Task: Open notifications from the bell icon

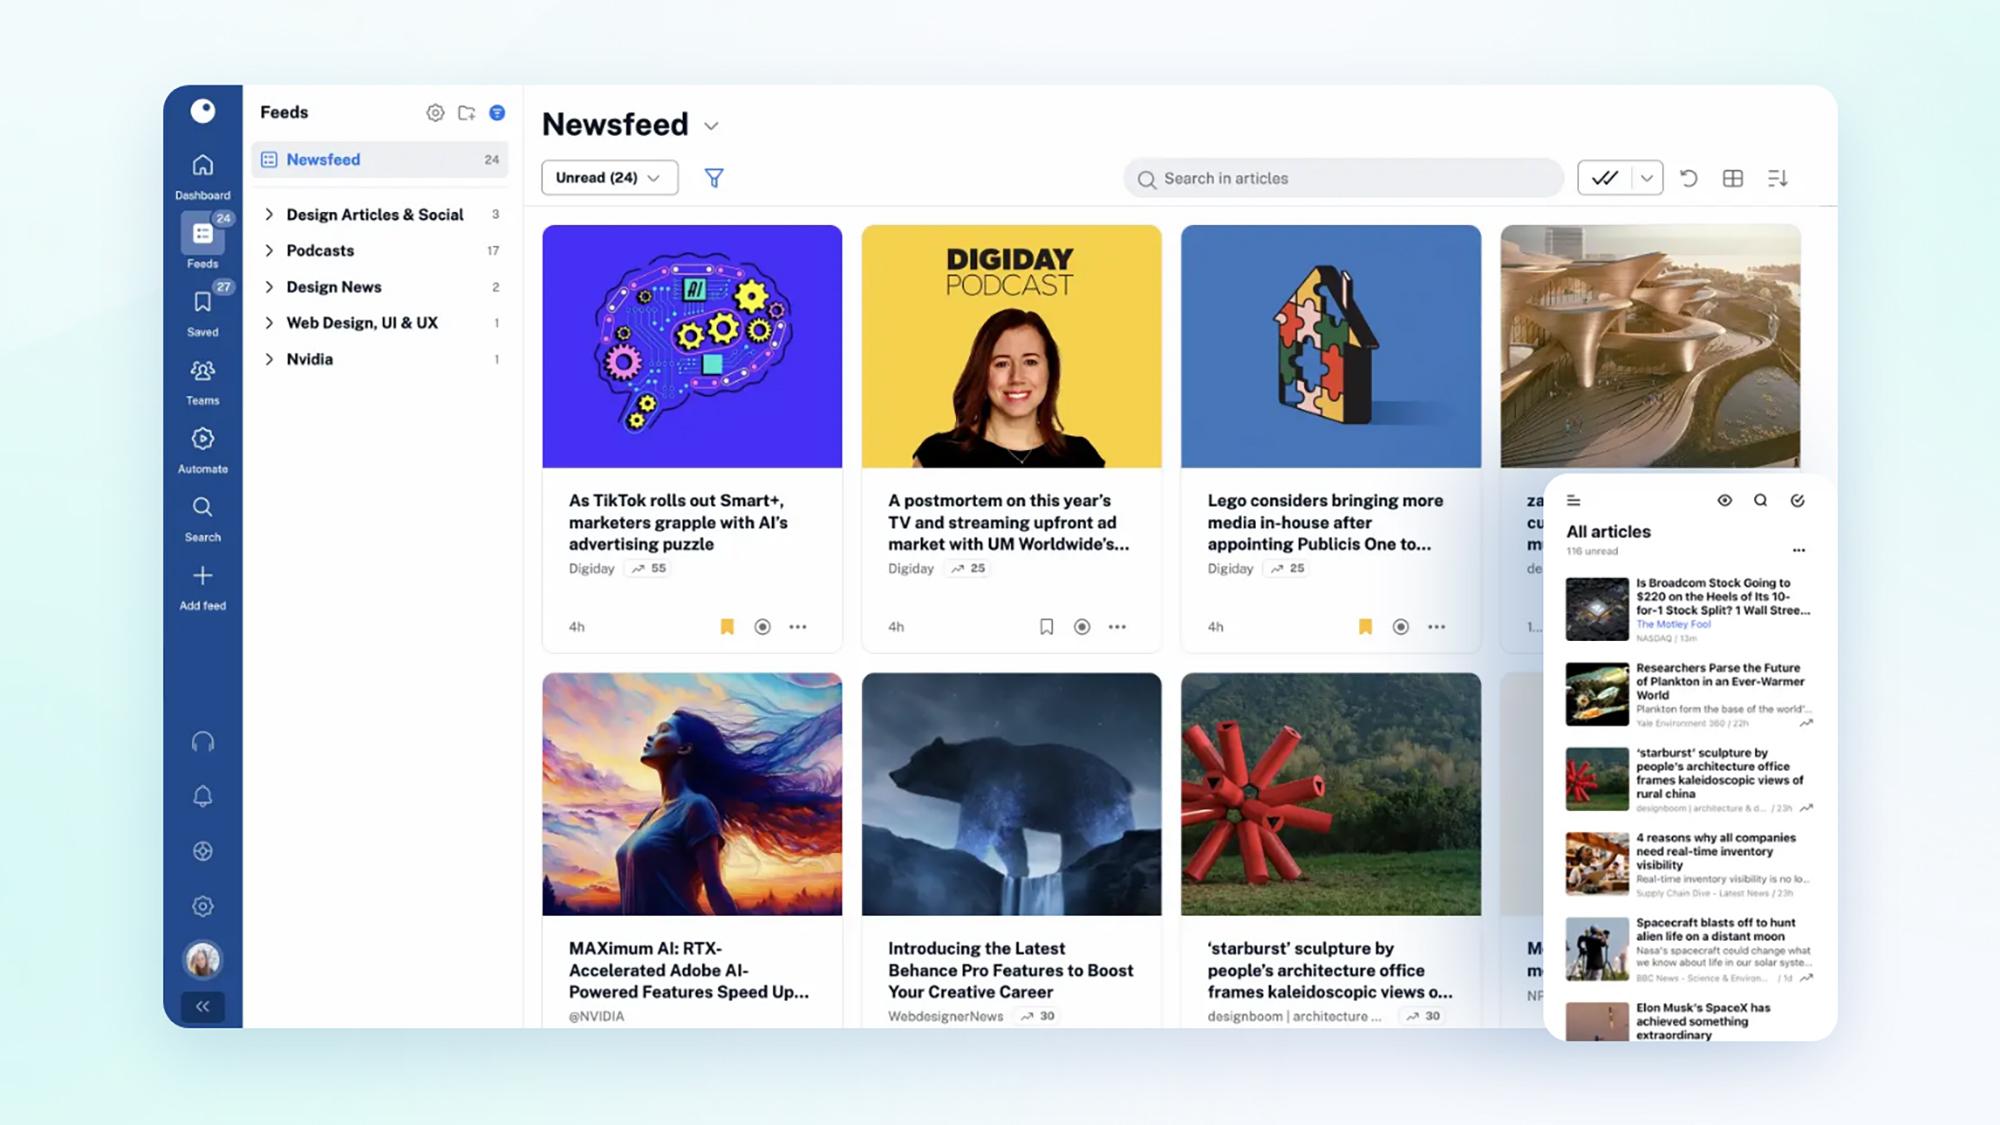Action: tap(202, 795)
